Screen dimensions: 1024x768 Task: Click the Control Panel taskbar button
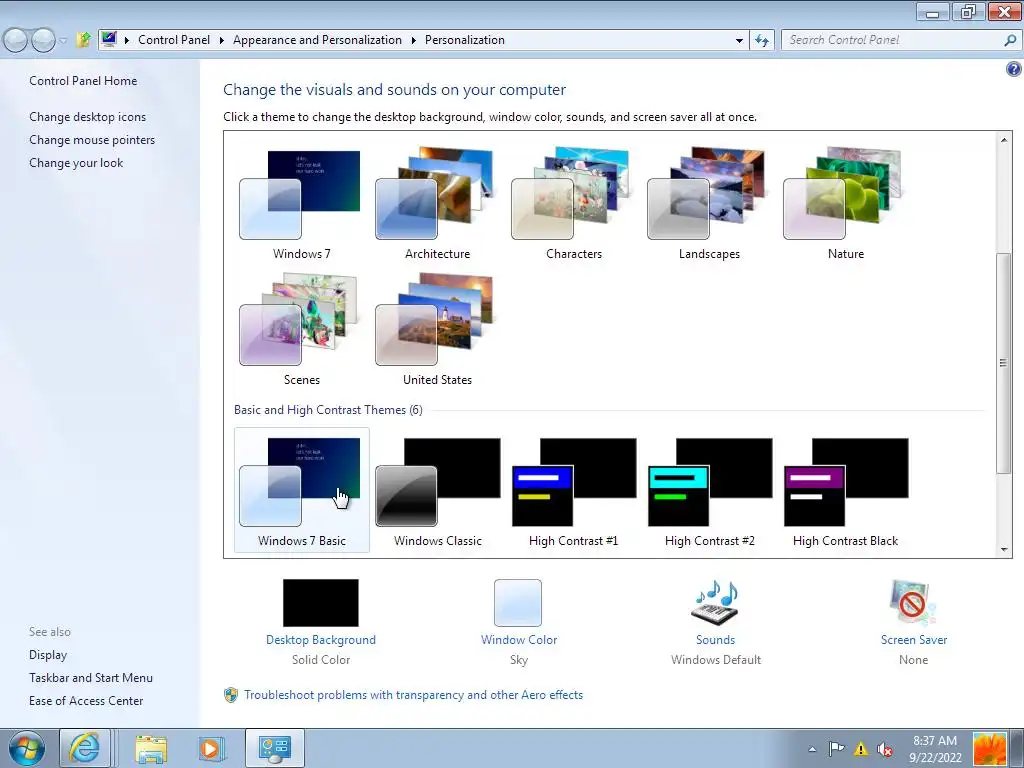[274, 748]
